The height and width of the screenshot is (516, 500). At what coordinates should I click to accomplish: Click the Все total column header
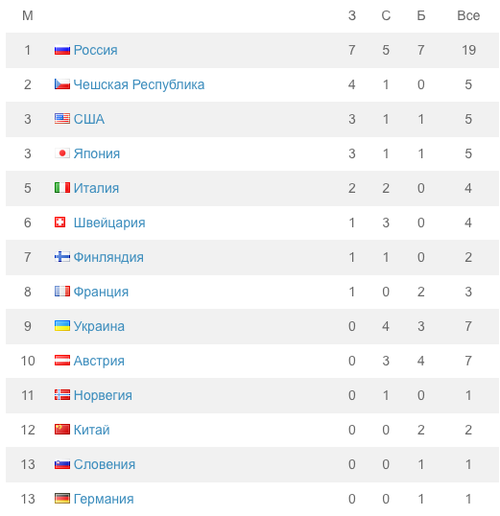(468, 16)
